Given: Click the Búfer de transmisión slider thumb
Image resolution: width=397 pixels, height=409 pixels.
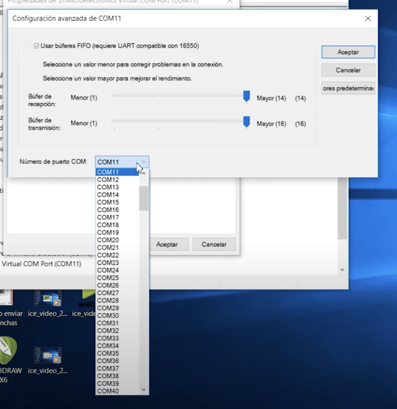Looking at the screenshot, I should (246, 122).
